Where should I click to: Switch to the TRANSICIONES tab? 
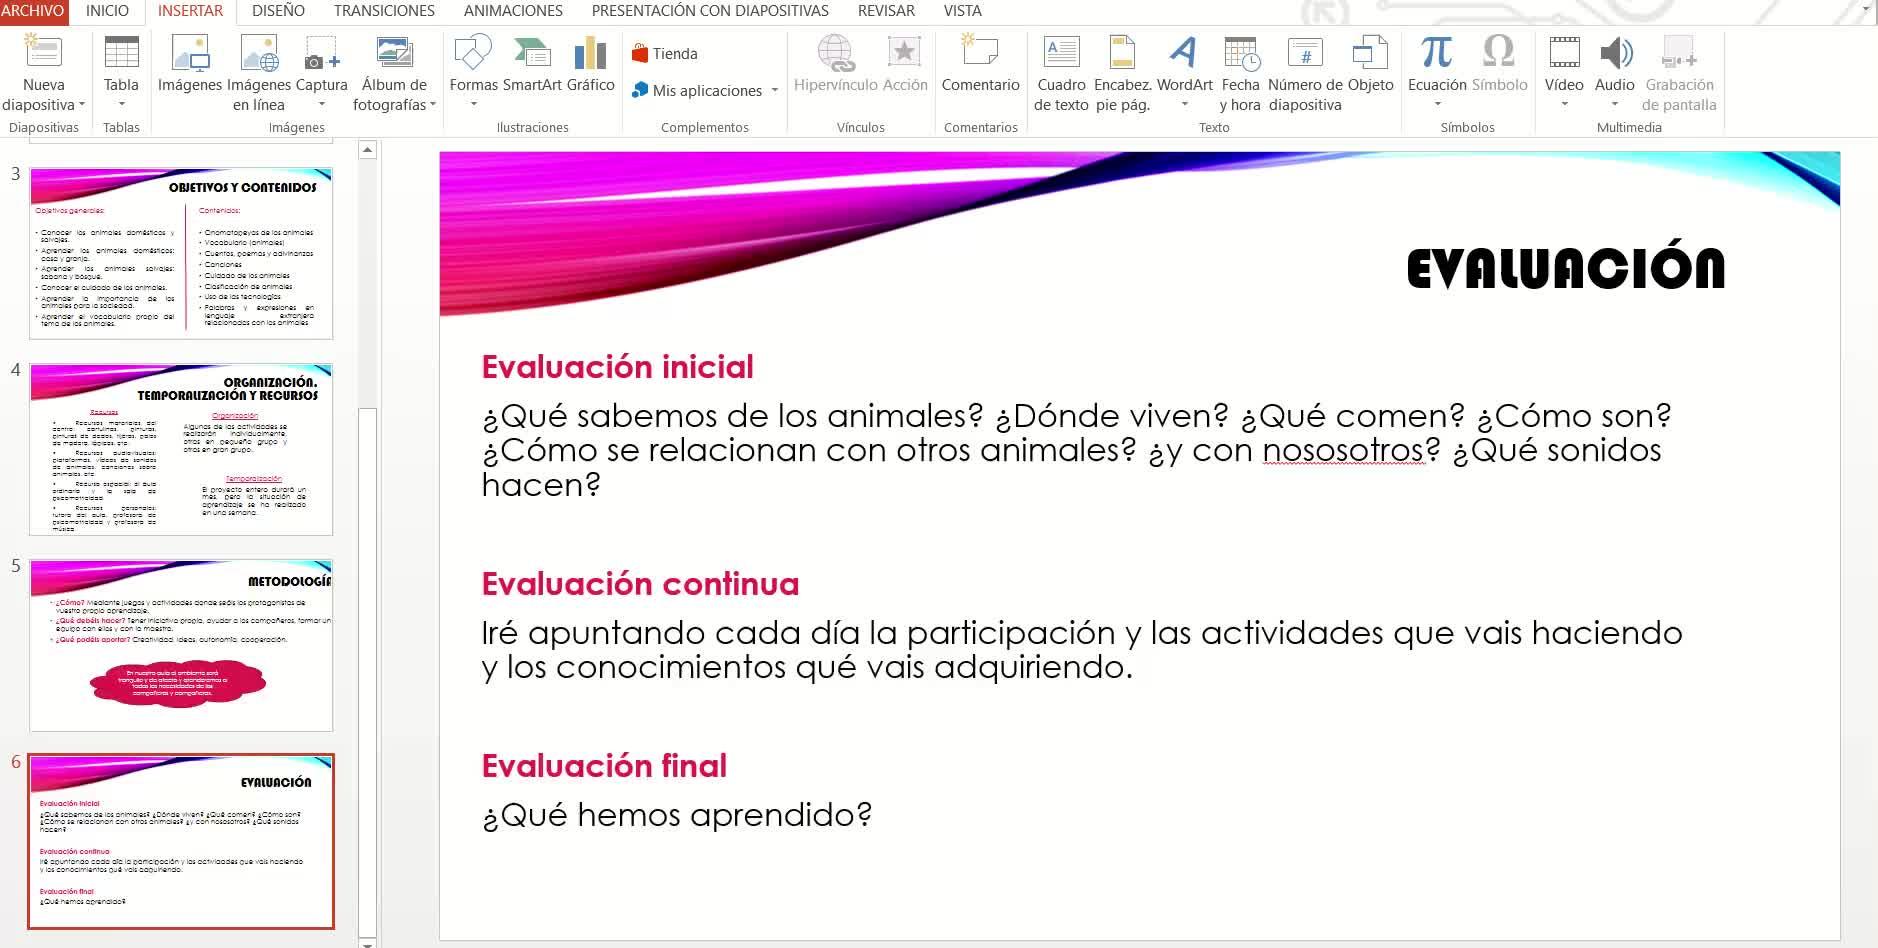click(384, 11)
